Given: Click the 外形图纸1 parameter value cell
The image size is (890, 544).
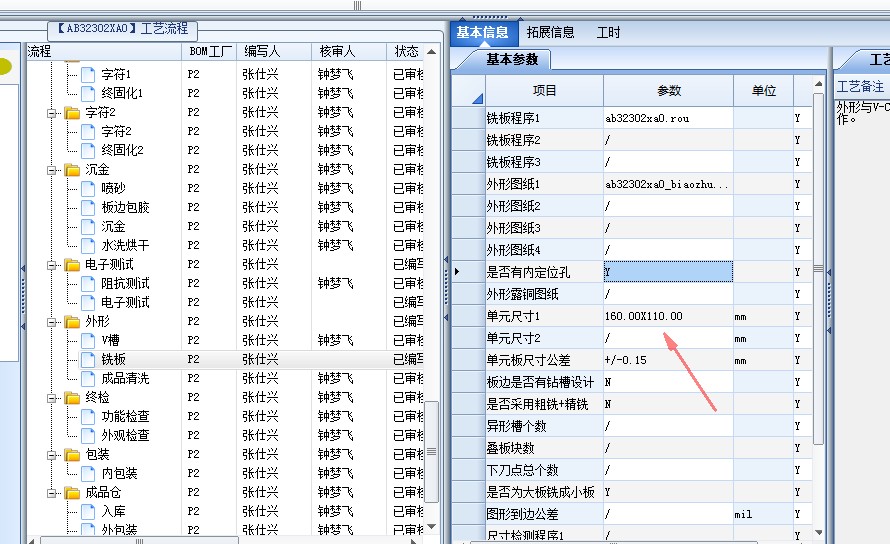Looking at the screenshot, I should coord(668,184).
